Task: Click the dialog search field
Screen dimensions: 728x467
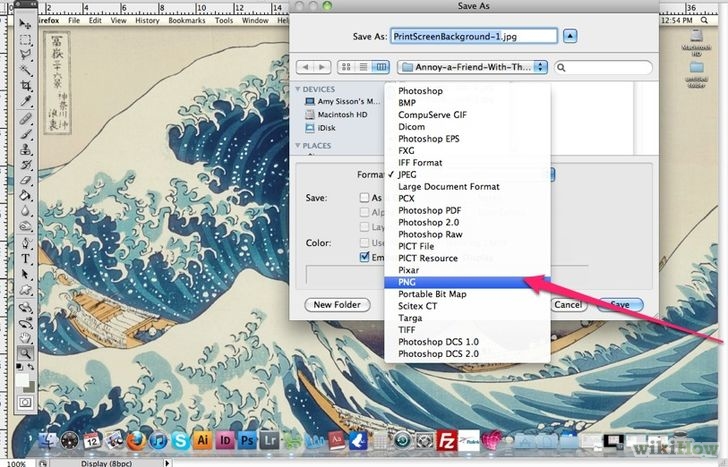Action: (603, 68)
